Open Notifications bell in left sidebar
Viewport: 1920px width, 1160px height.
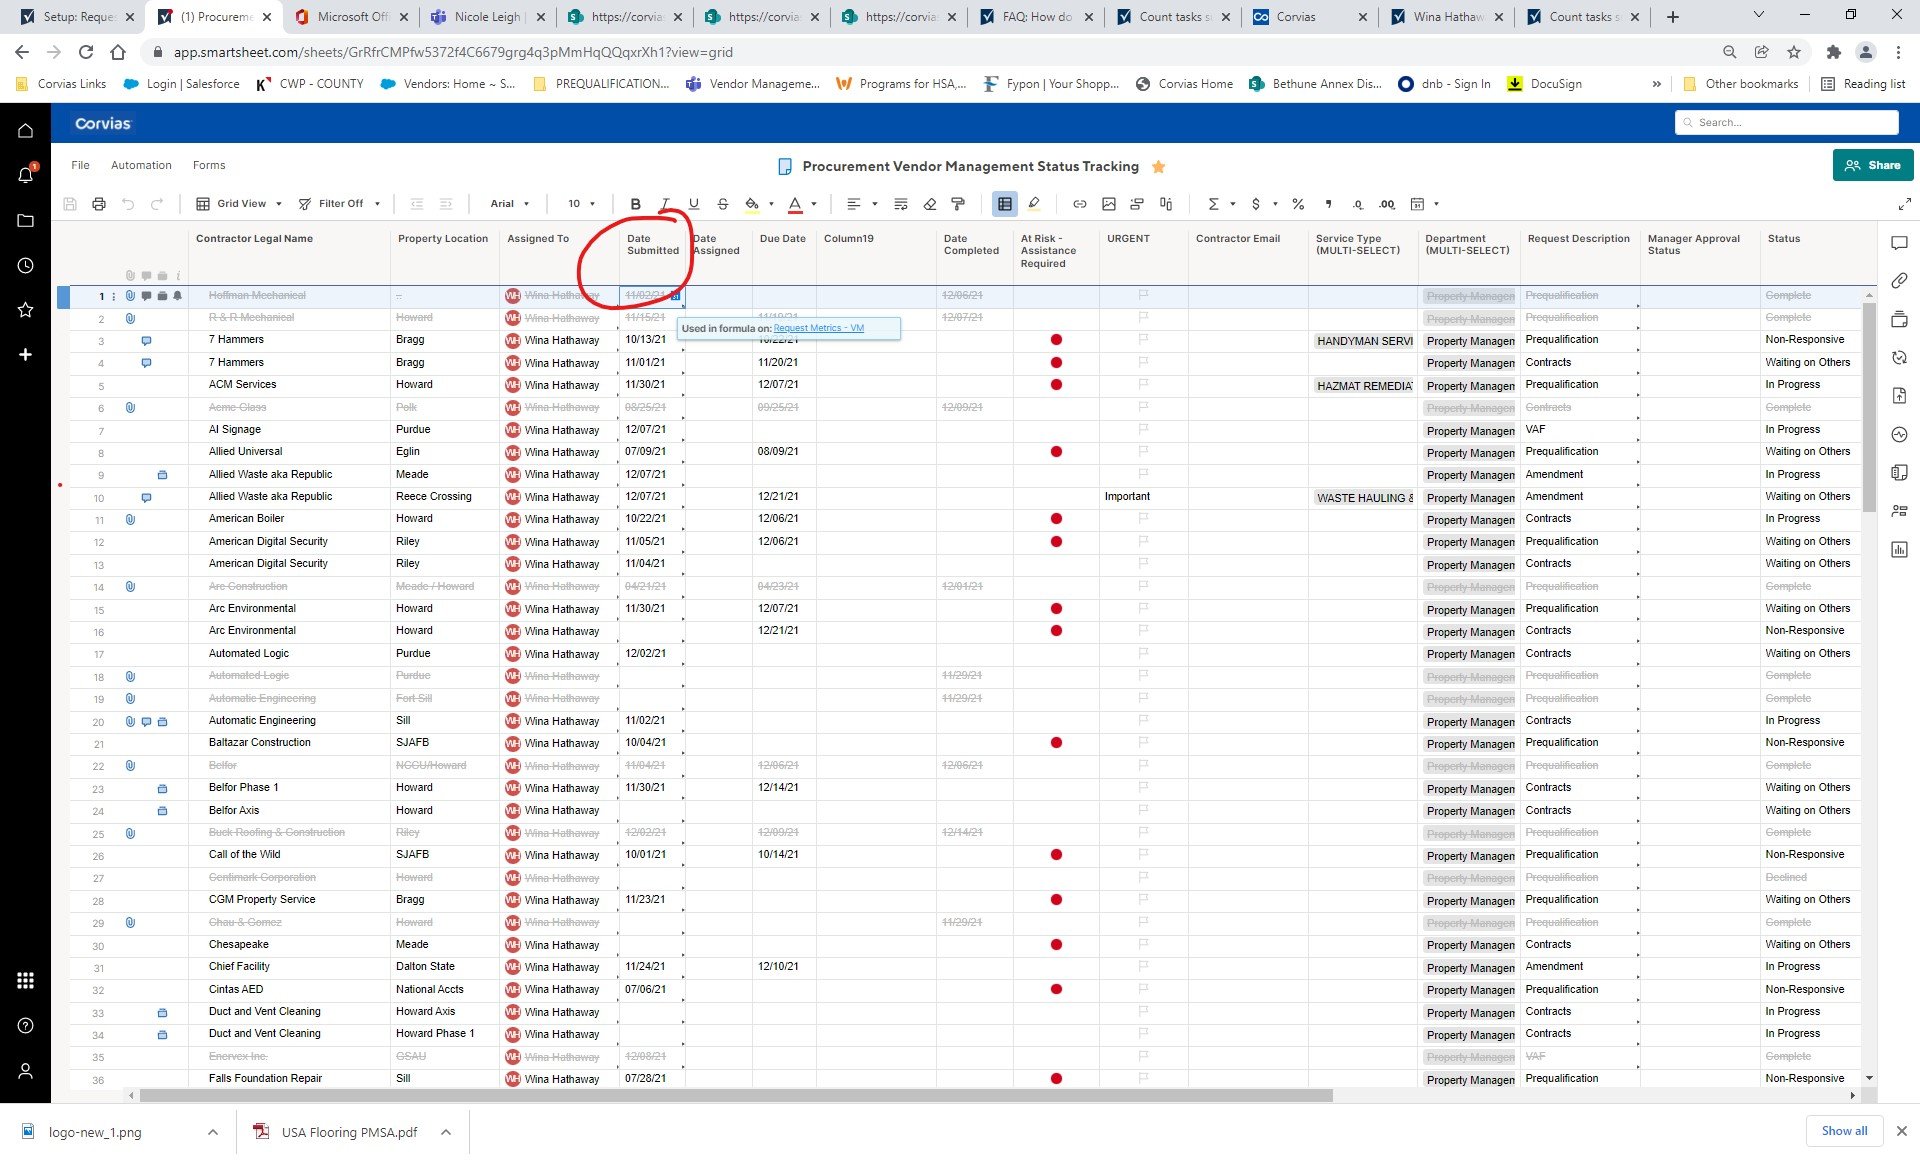click(26, 175)
